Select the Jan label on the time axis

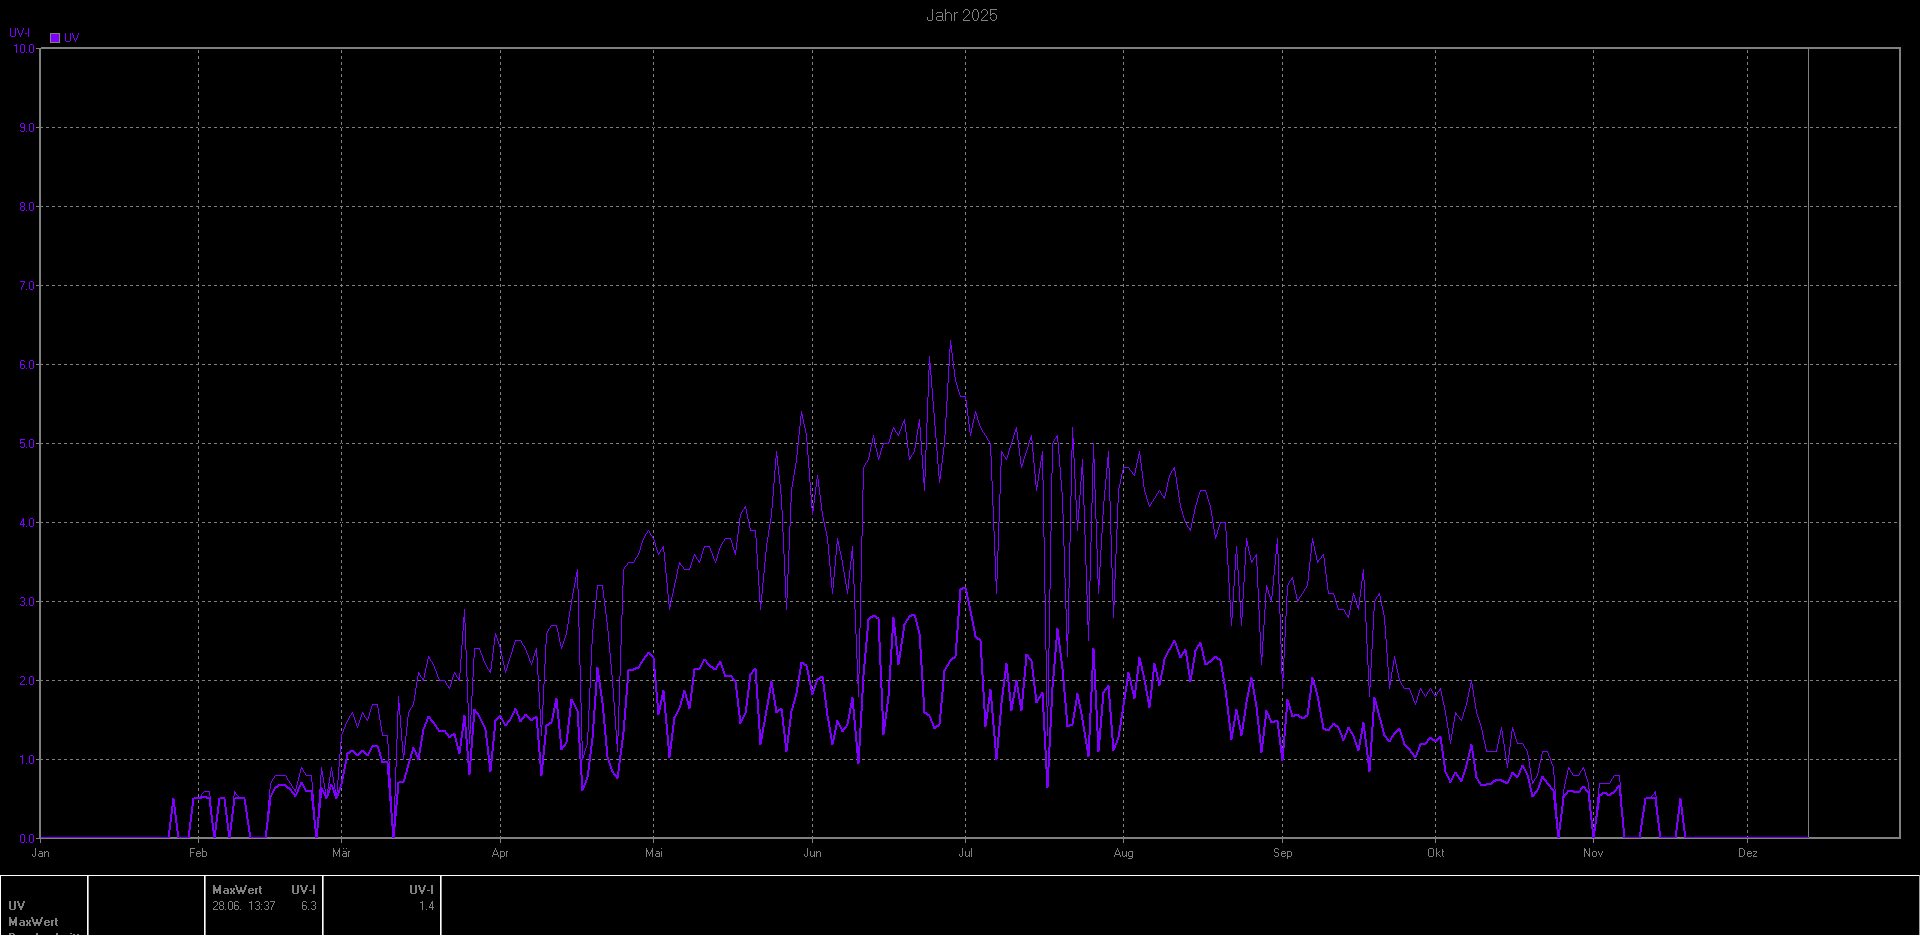click(40, 853)
